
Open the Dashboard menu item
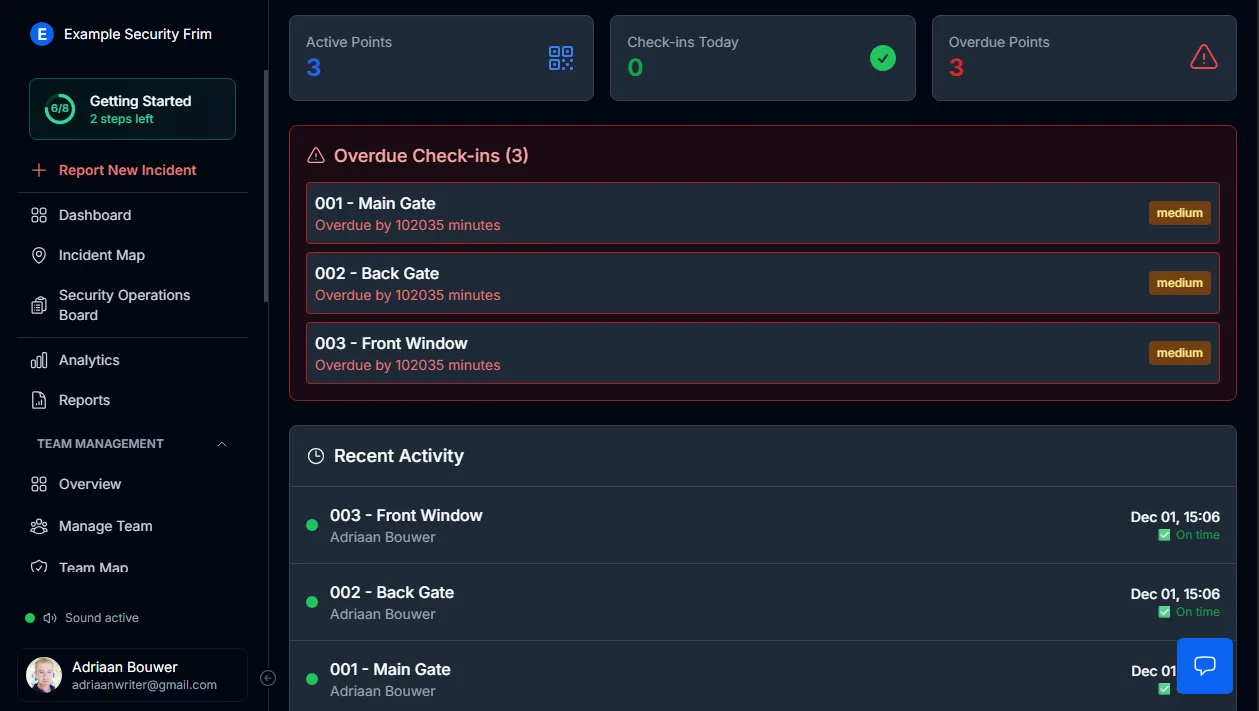[94, 215]
